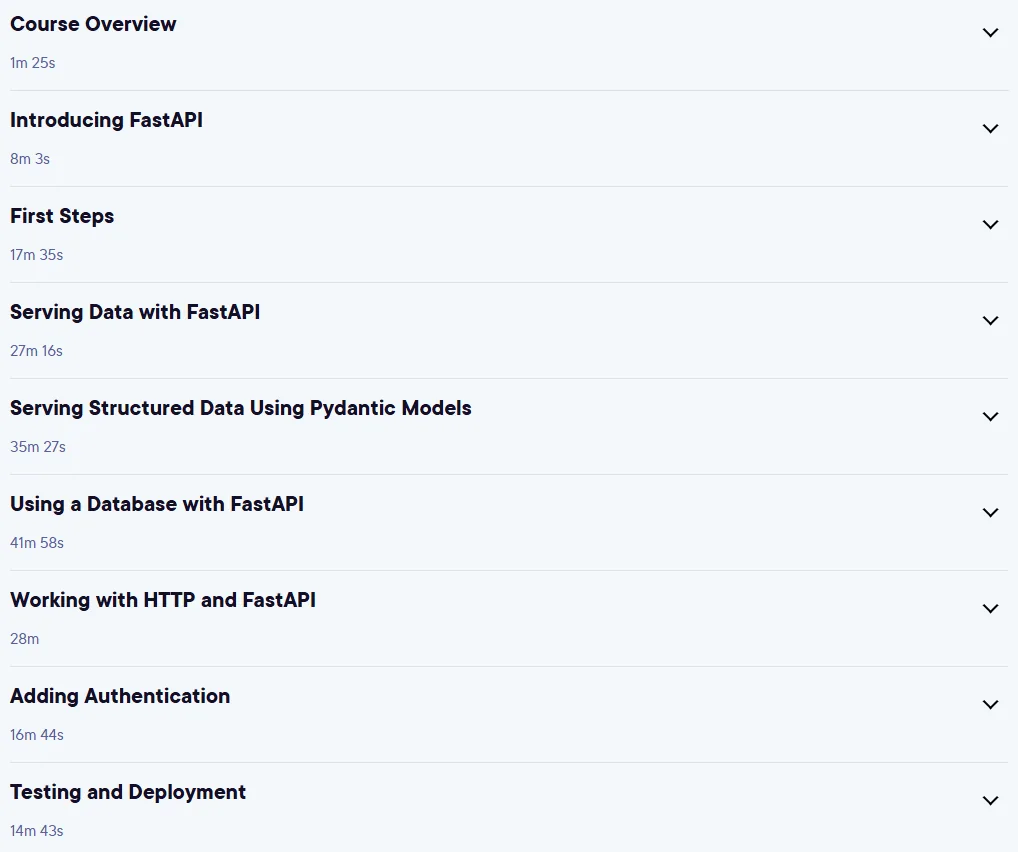
Task: Expand the Adding Authentication chevron
Action: [990, 705]
